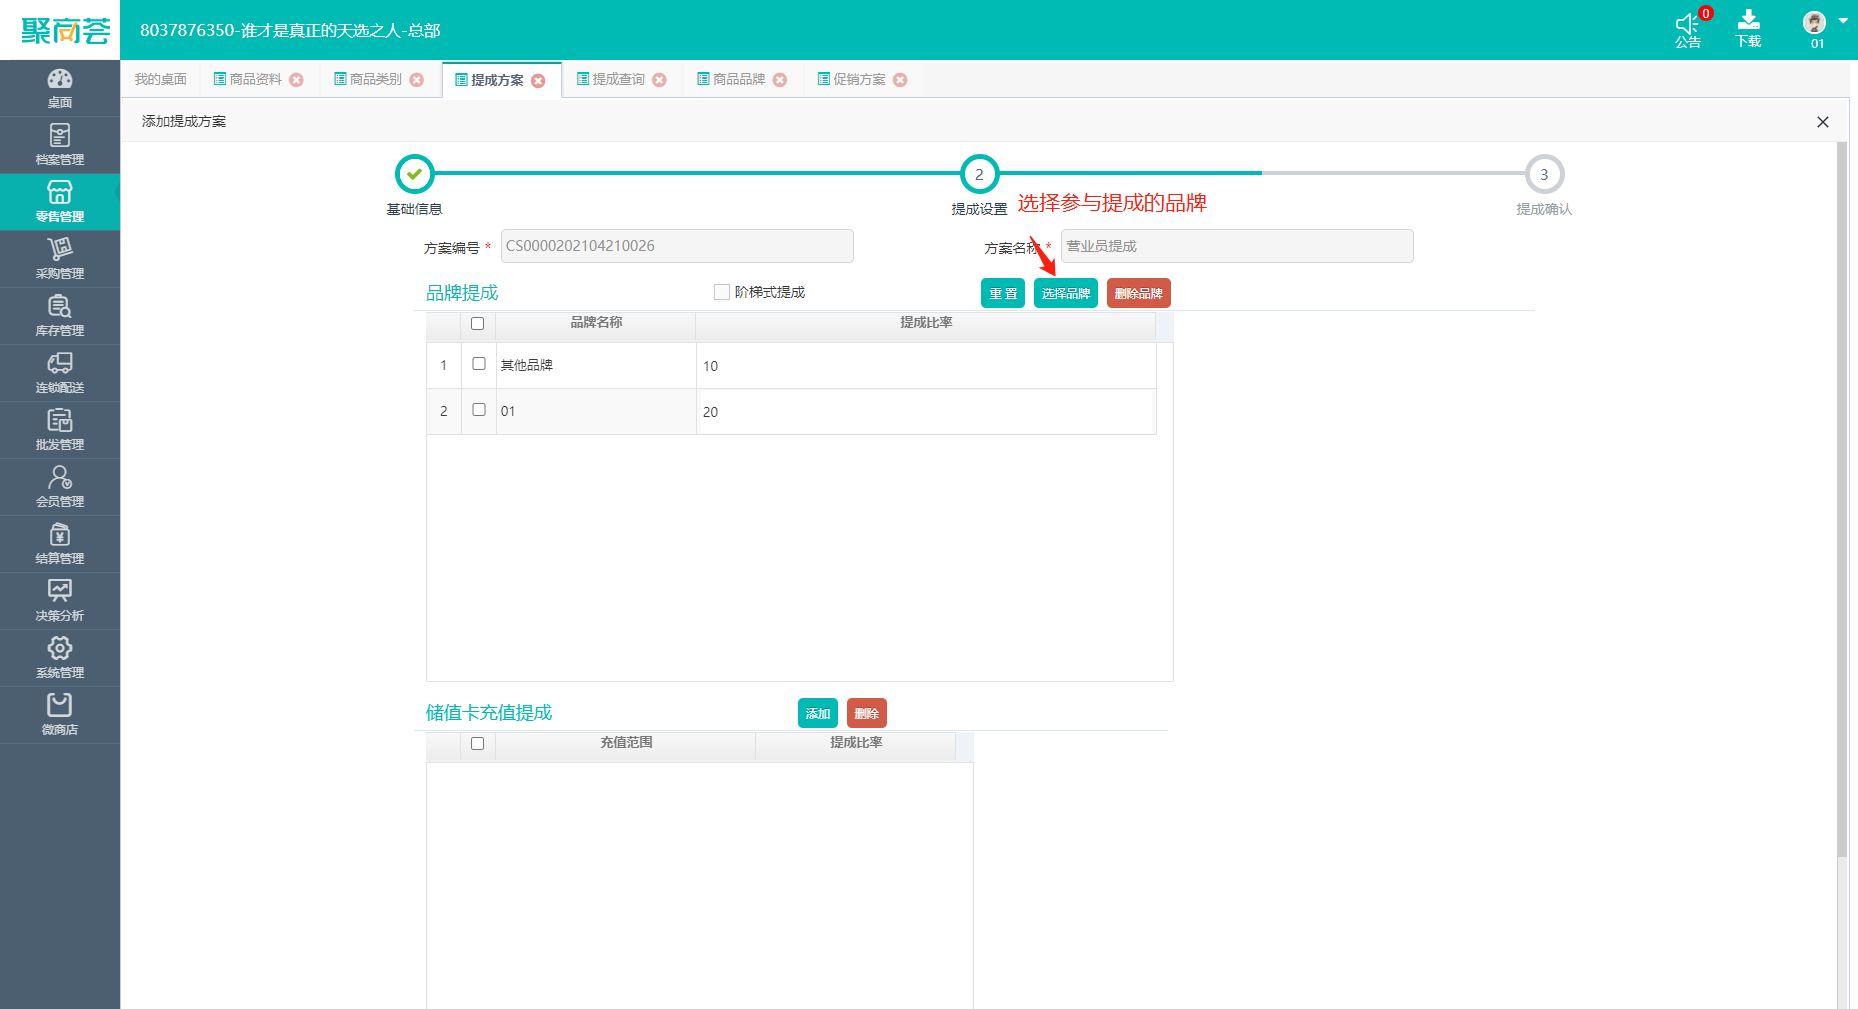Click the 品牌名称 column header
This screenshot has height=1009, width=1858.
coord(596,323)
